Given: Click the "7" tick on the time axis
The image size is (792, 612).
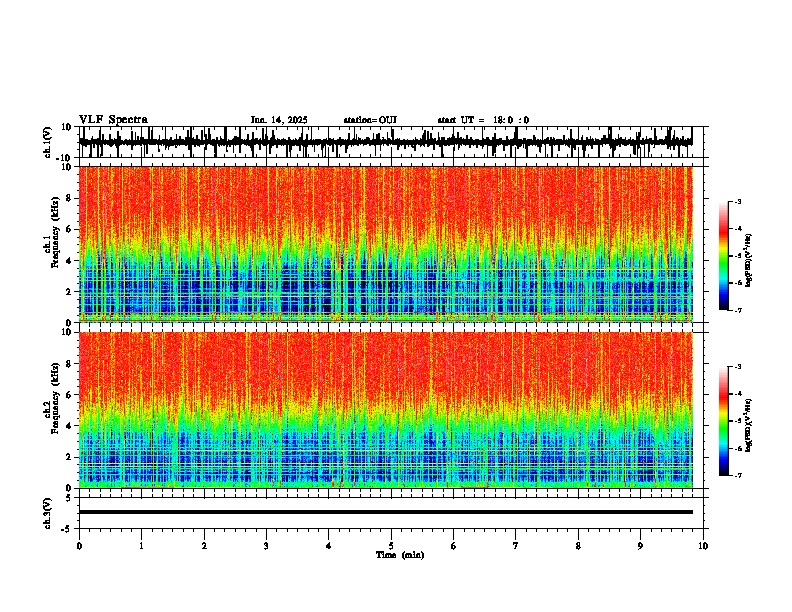Looking at the screenshot, I should (x=516, y=546).
